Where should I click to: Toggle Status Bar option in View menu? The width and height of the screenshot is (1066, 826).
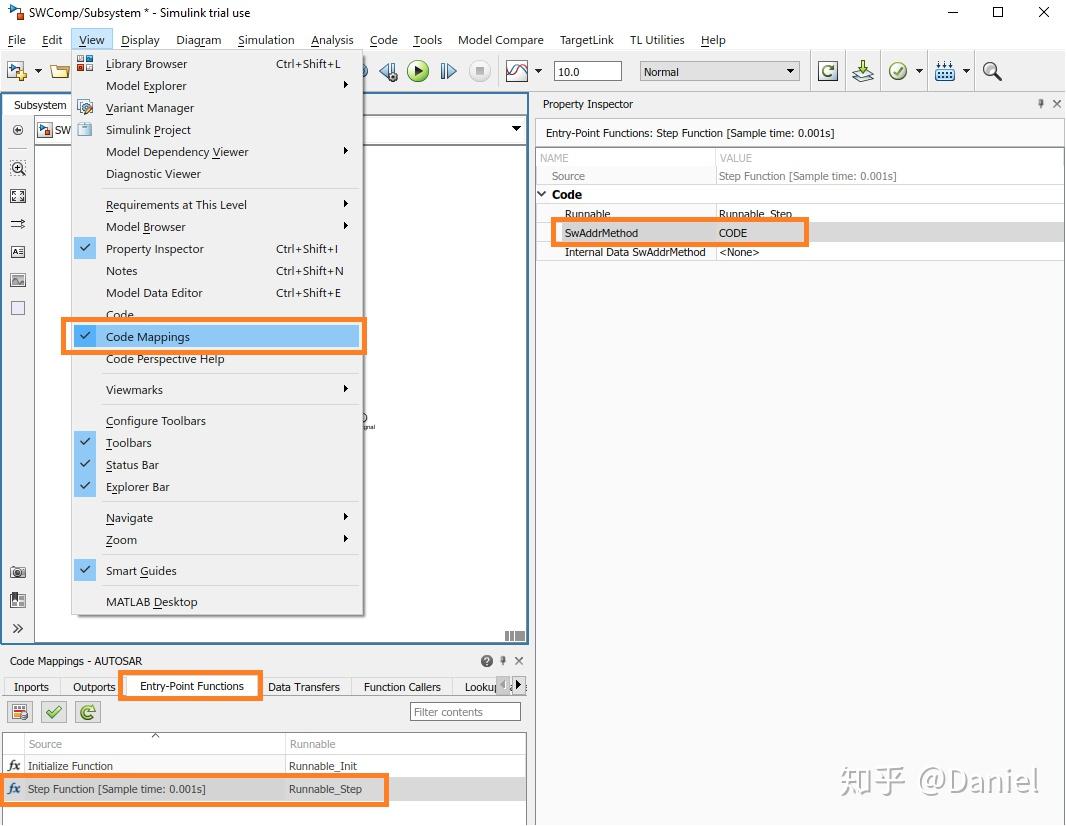216,465
